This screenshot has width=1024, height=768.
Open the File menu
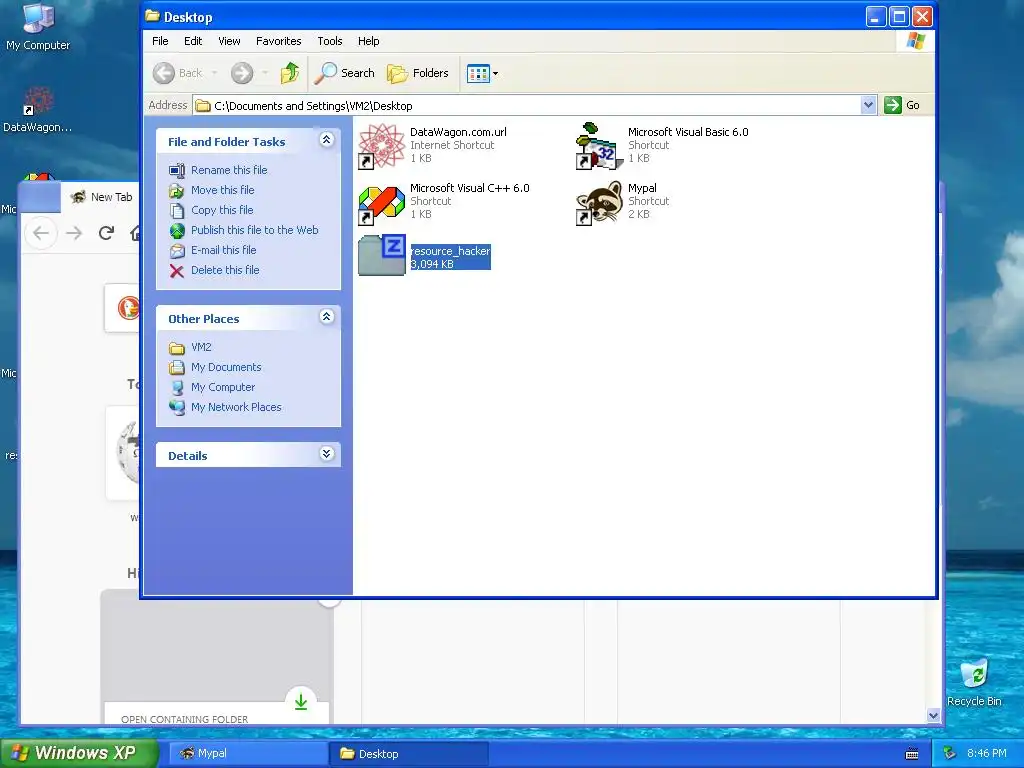click(160, 41)
